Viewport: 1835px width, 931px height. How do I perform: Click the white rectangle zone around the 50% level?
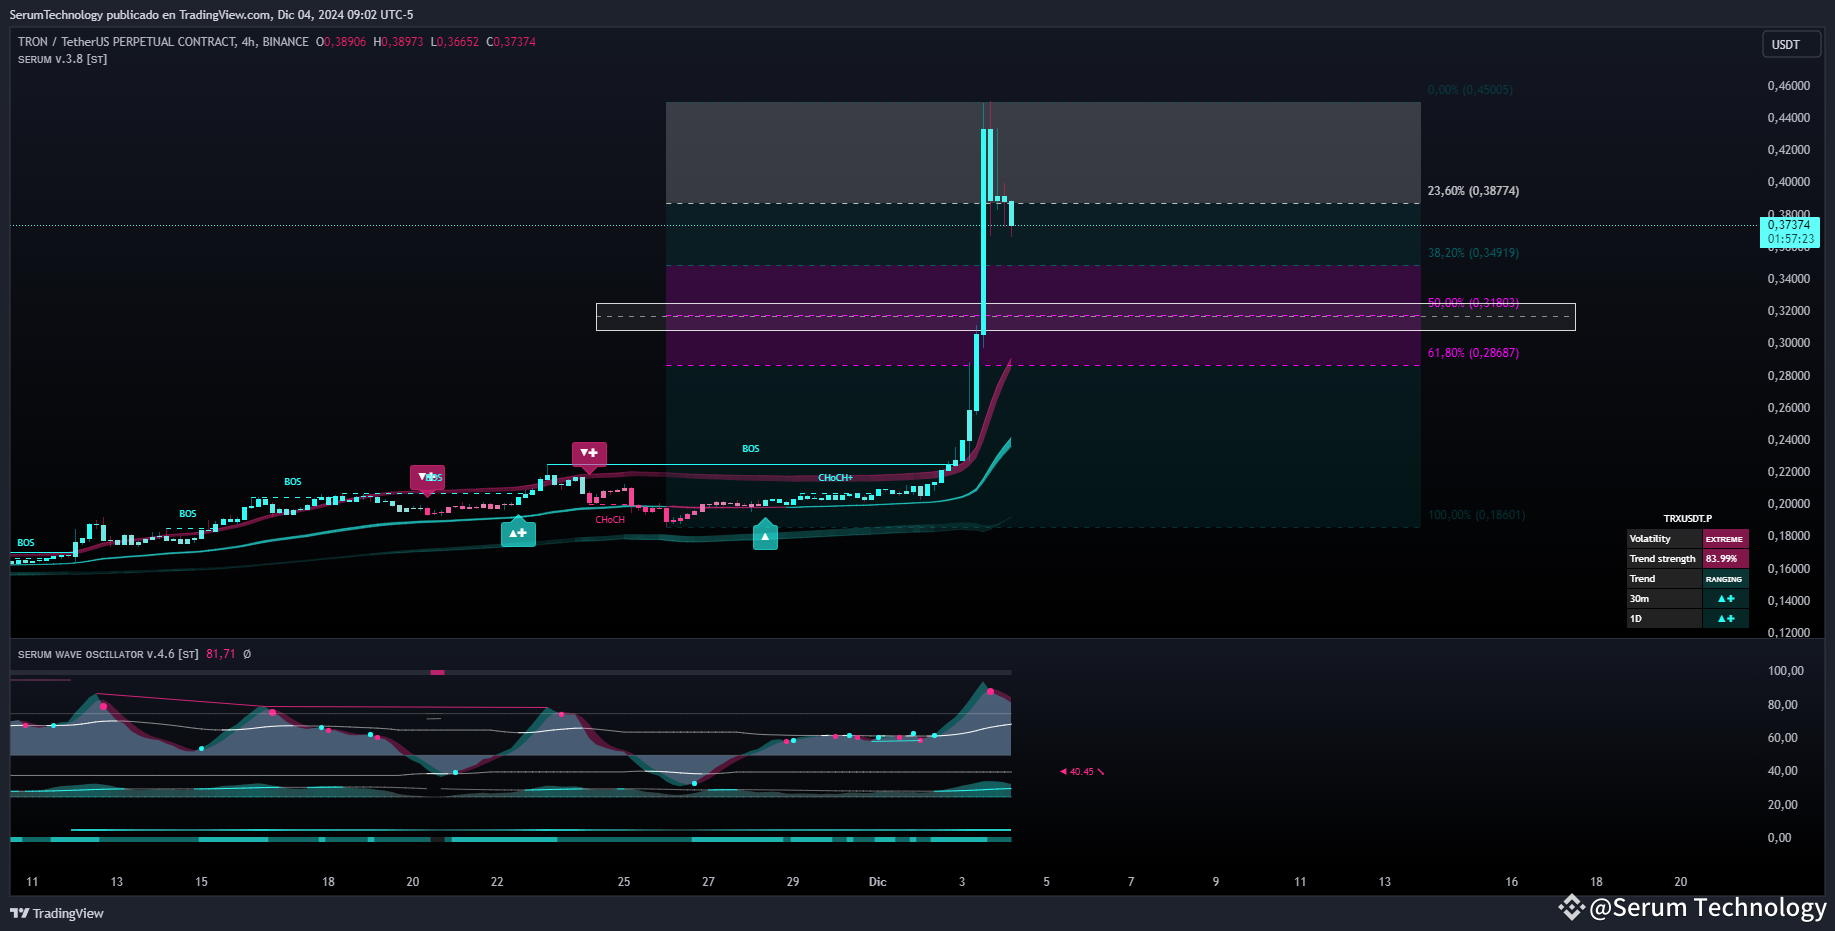tap(1085, 317)
